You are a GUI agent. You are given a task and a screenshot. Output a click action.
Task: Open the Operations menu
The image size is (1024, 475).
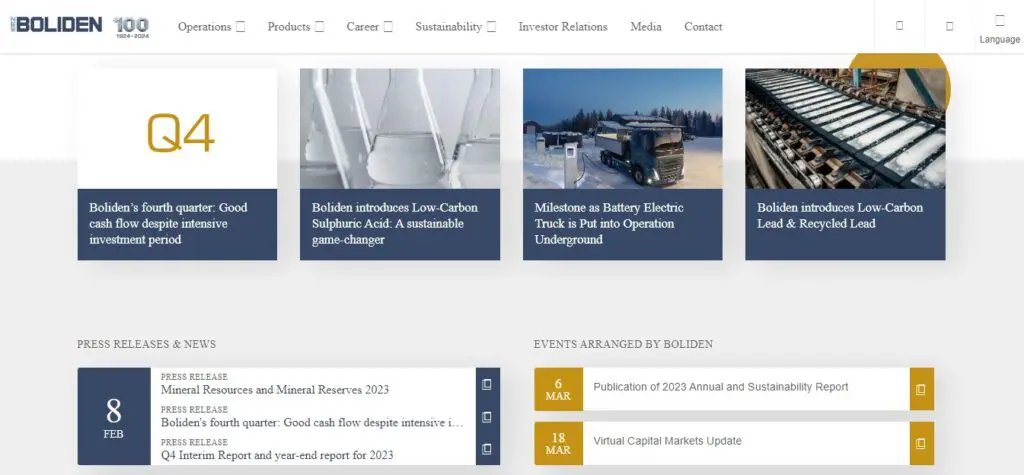[204, 27]
